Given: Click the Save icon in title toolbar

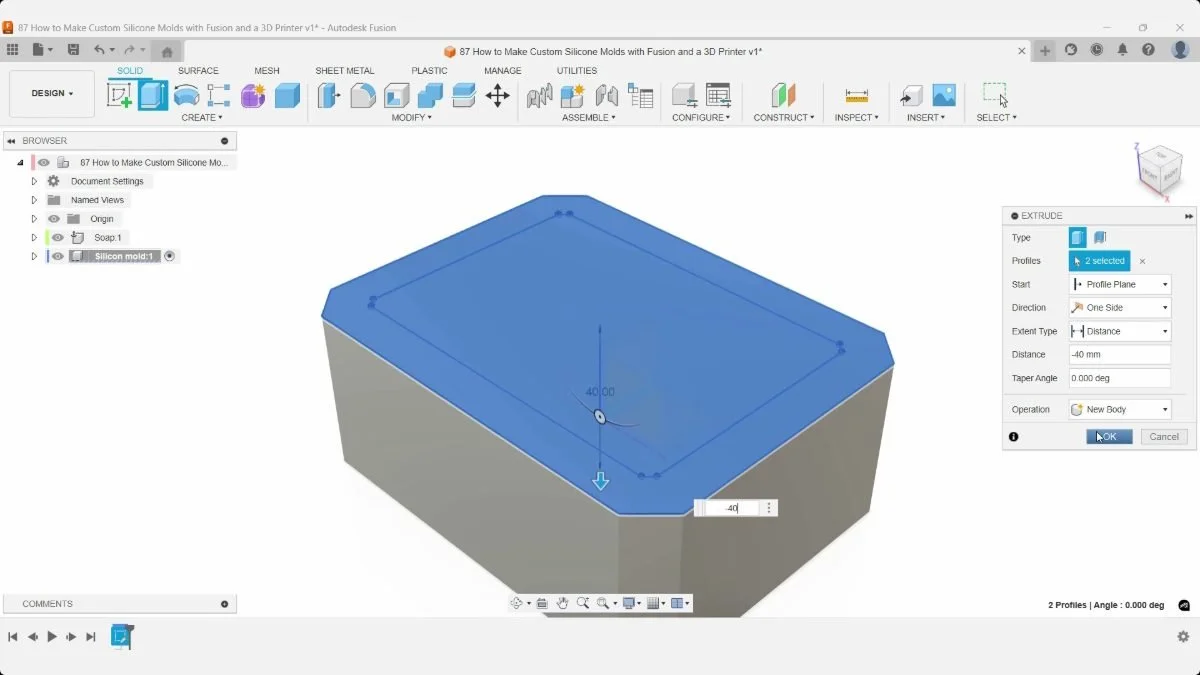Looking at the screenshot, I should pyautogui.click(x=73, y=50).
